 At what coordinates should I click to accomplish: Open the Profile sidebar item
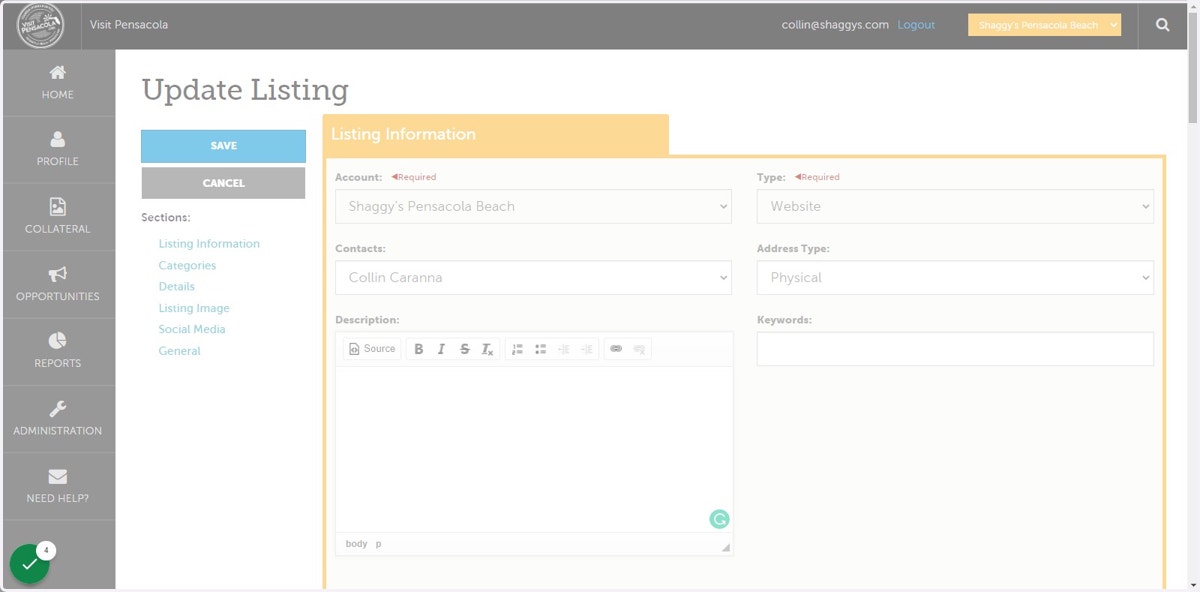58,150
